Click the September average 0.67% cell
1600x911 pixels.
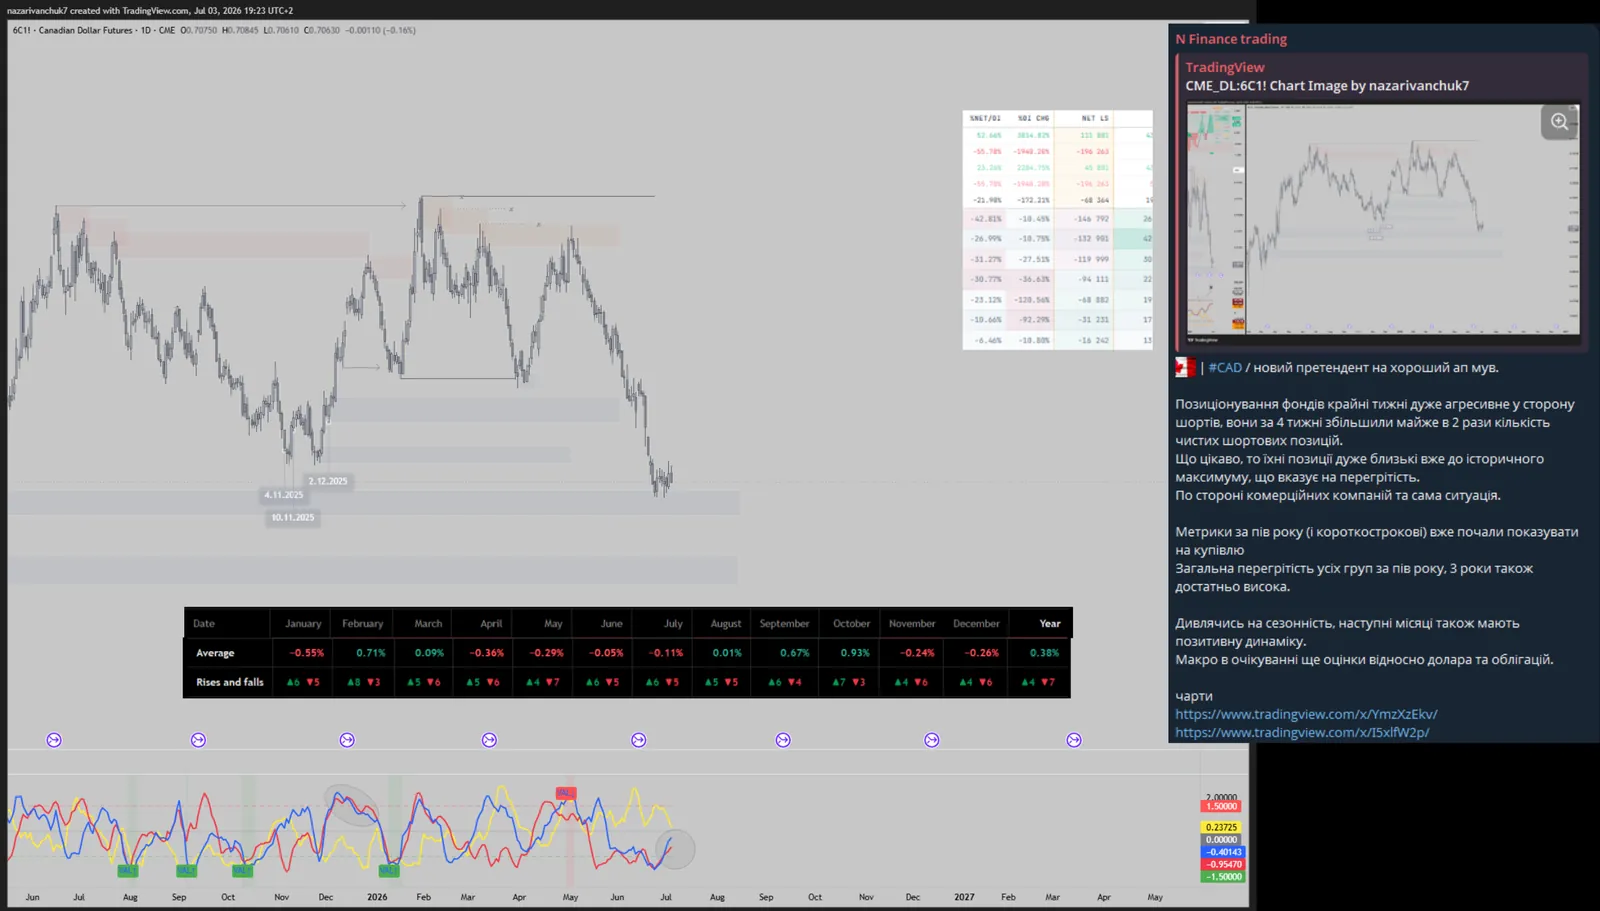795,653
